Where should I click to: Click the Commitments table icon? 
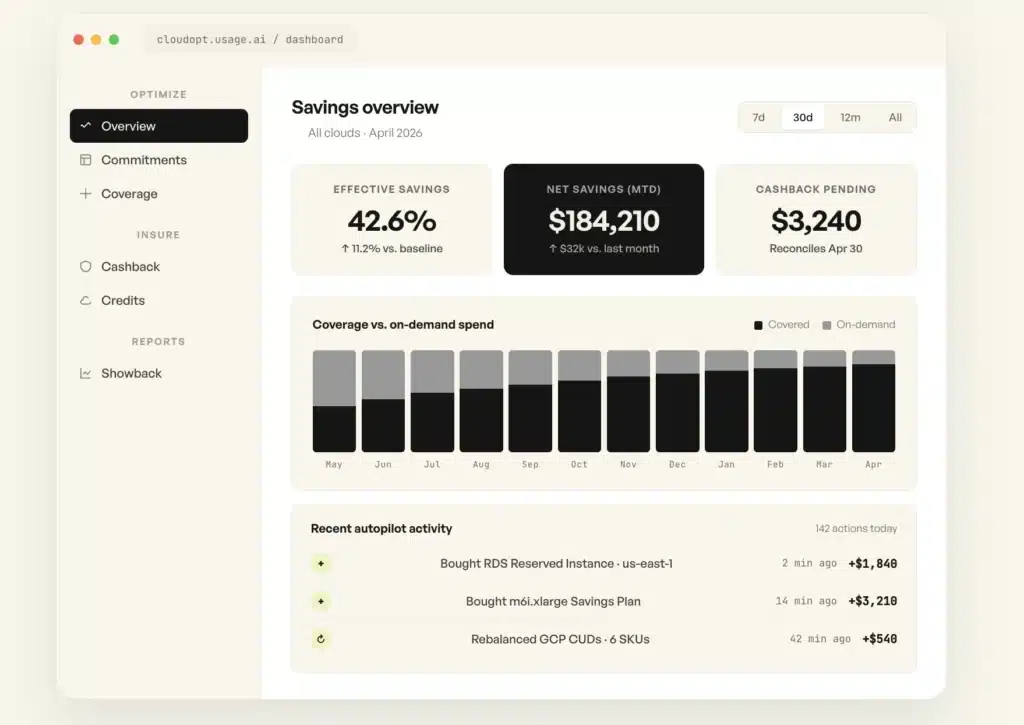click(86, 160)
